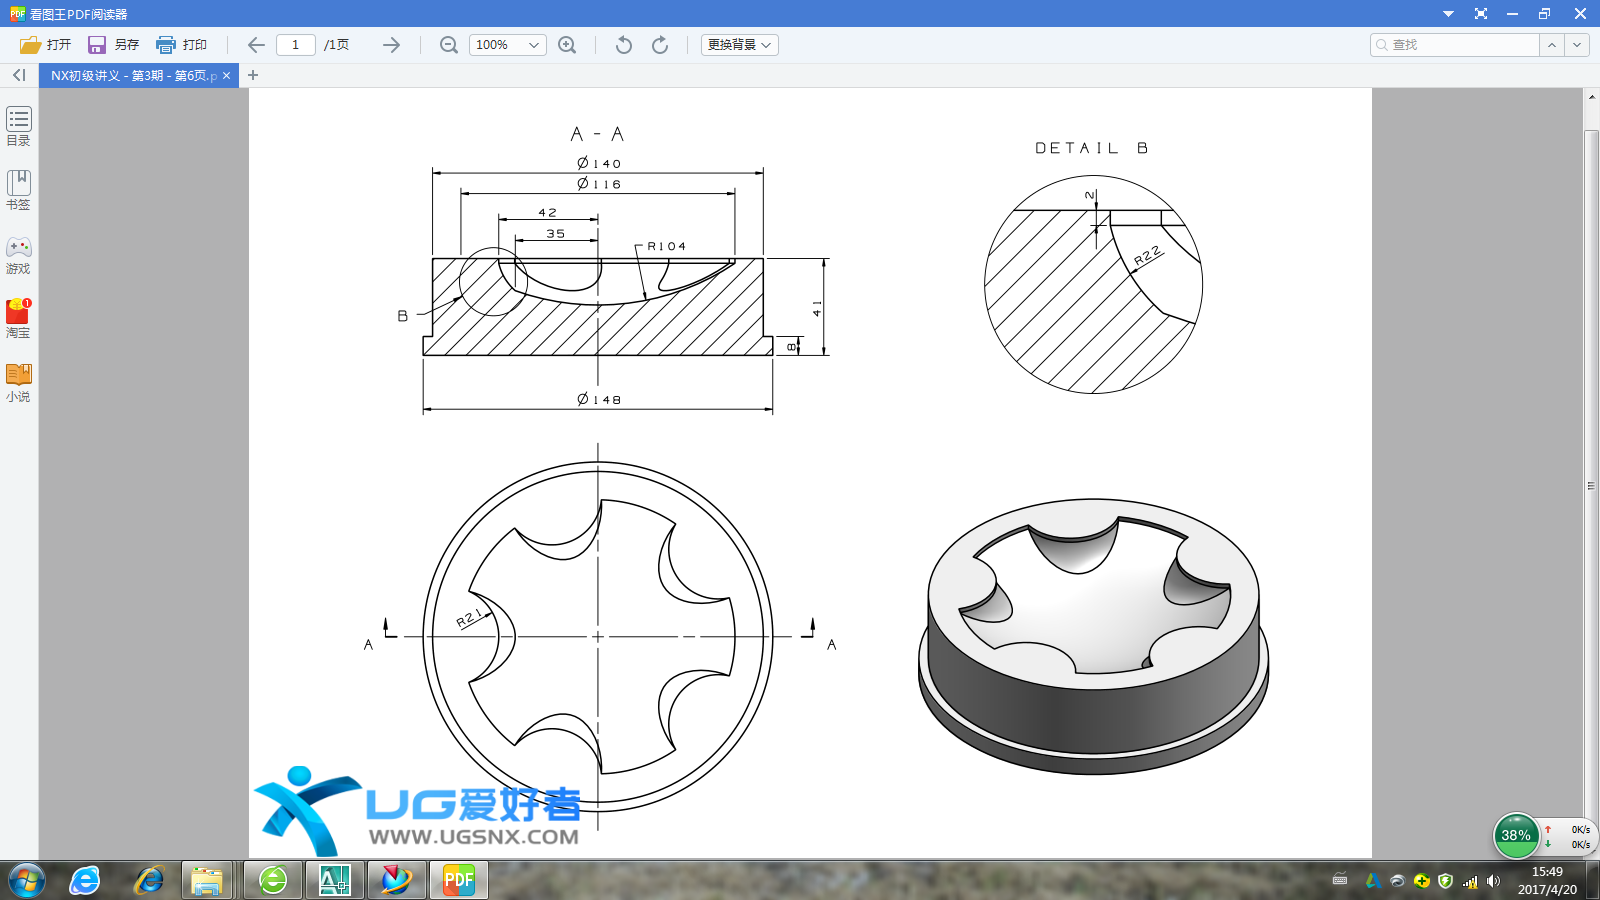This screenshot has width=1600, height=900.
Task: Open the title bar dropdown menu arrow
Action: point(1448,14)
